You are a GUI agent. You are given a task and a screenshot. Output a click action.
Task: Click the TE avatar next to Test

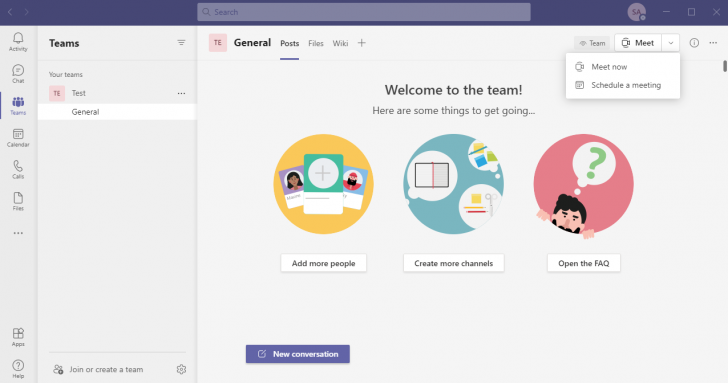point(57,93)
